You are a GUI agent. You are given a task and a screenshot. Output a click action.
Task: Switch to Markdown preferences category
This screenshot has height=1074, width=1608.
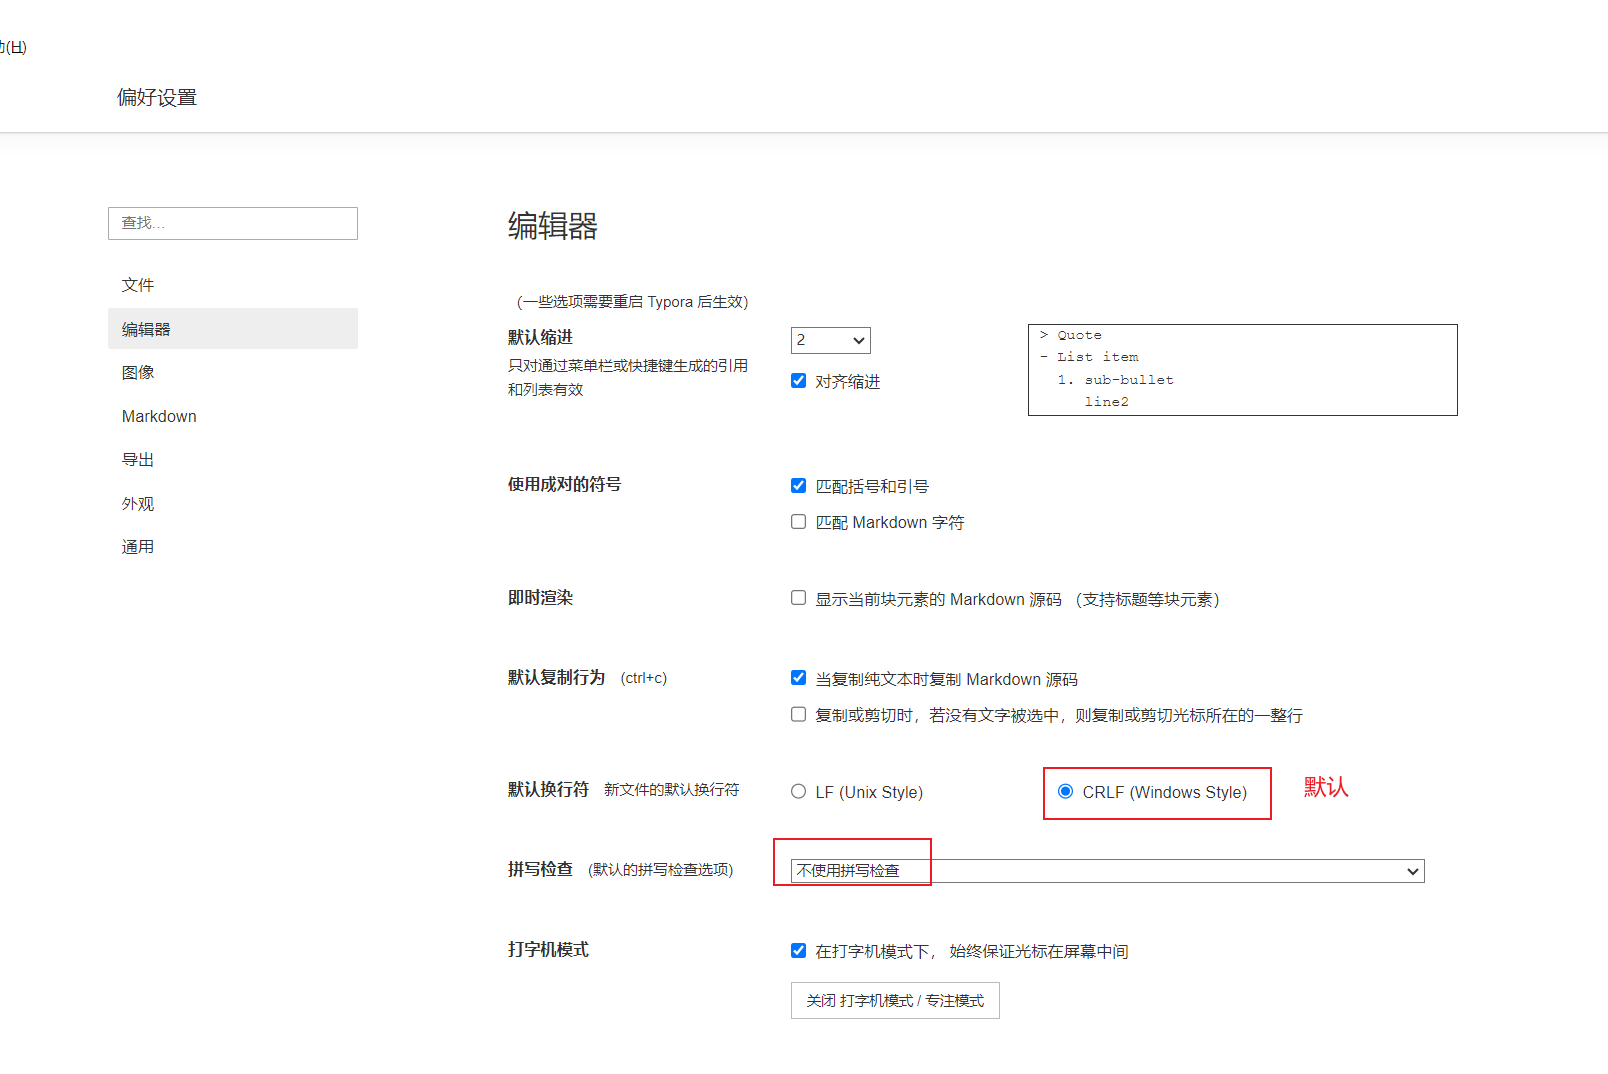click(x=159, y=416)
